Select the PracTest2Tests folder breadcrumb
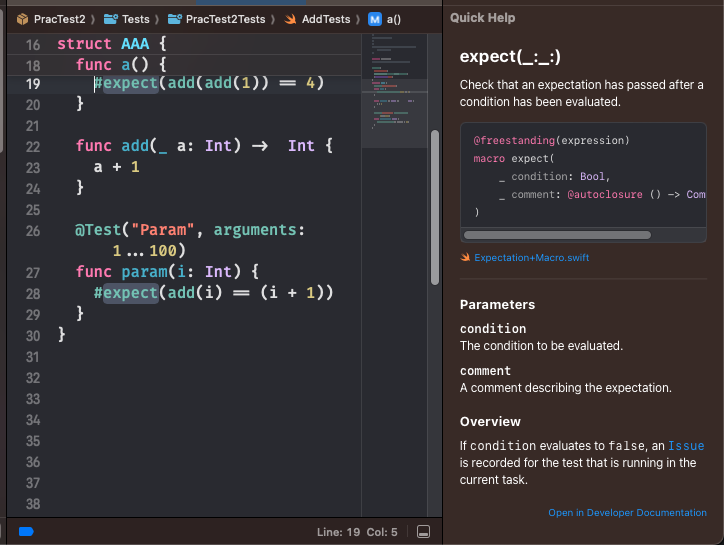724x545 pixels. coord(217,19)
